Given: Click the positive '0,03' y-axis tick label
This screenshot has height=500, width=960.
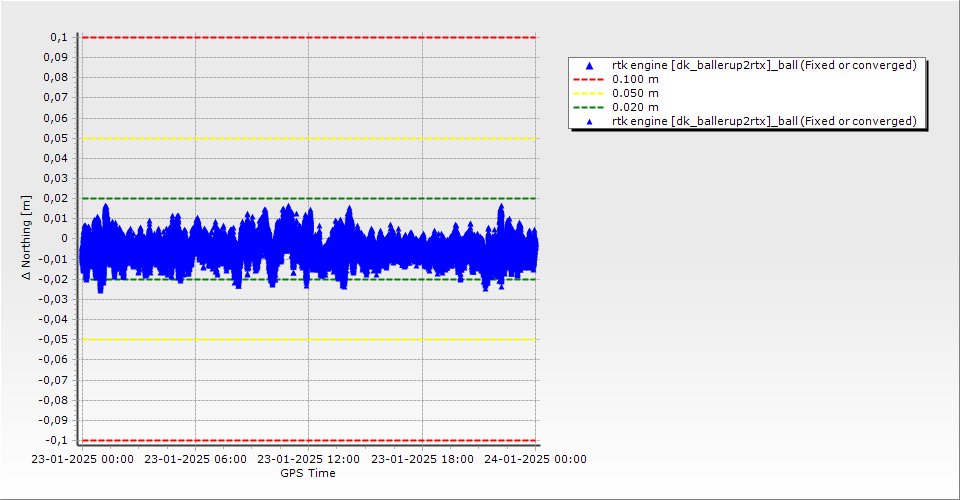Looking at the screenshot, I should [56, 178].
